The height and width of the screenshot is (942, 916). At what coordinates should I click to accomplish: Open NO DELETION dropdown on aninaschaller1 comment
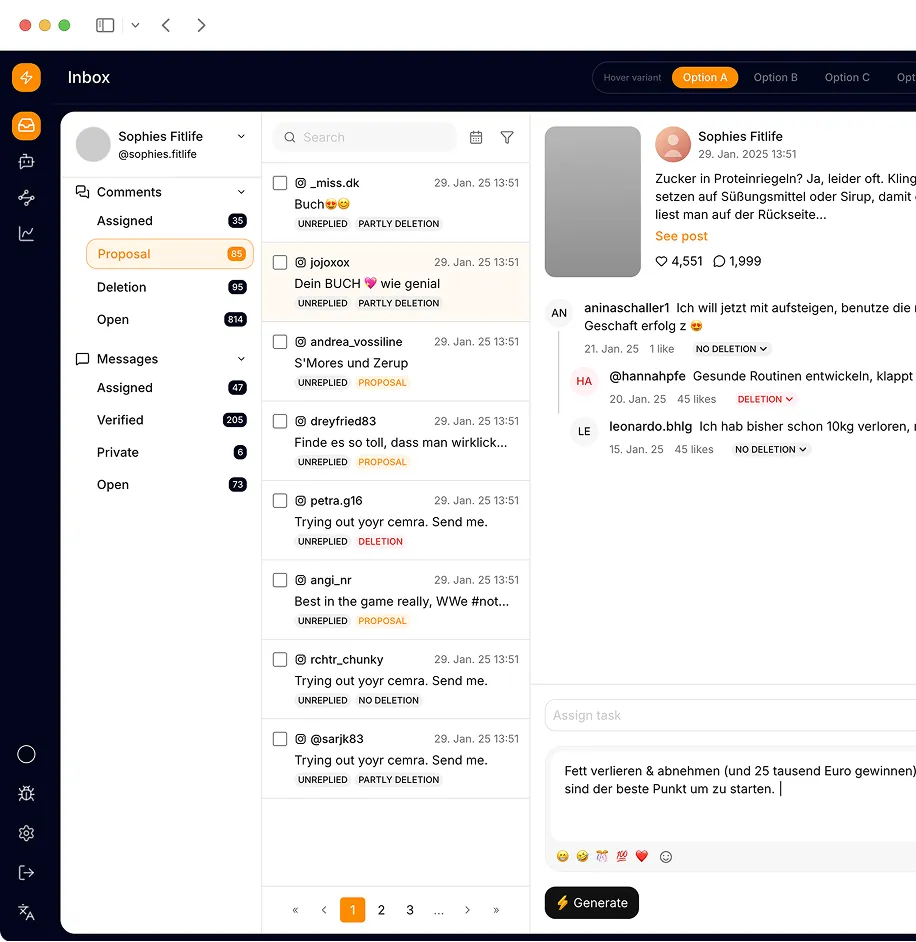pos(731,349)
